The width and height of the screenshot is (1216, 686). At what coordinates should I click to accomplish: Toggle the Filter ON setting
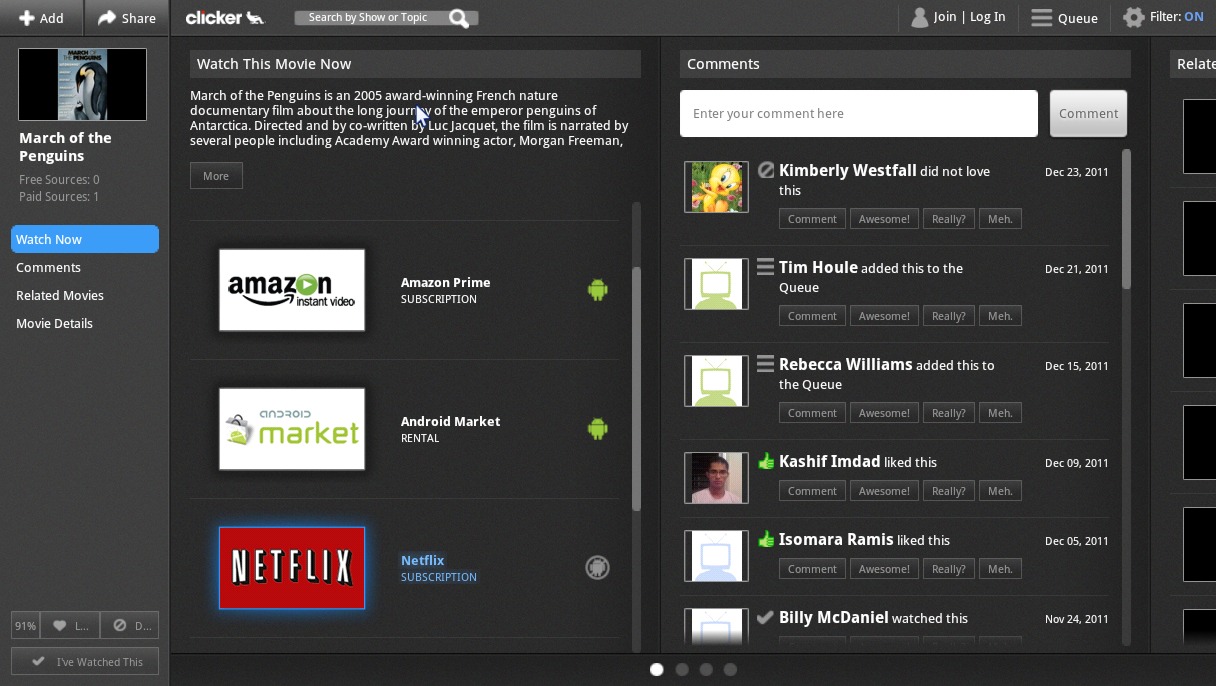pyautogui.click(x=1164, y=17)
